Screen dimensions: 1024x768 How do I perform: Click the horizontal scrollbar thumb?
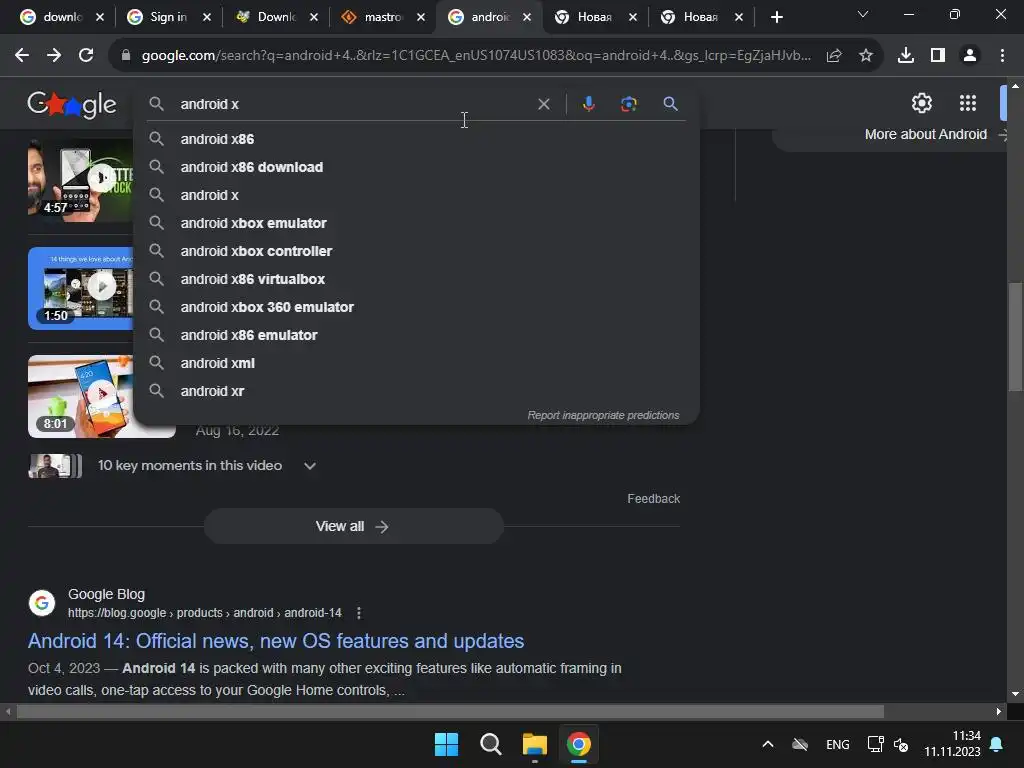pyautogui.click(x=450, y=711)
